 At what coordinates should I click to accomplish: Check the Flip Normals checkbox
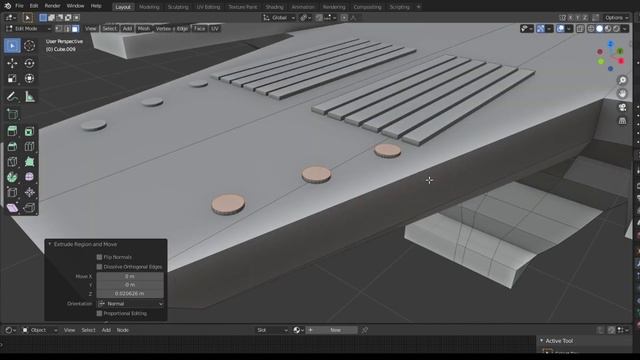[x=99, y=257]
